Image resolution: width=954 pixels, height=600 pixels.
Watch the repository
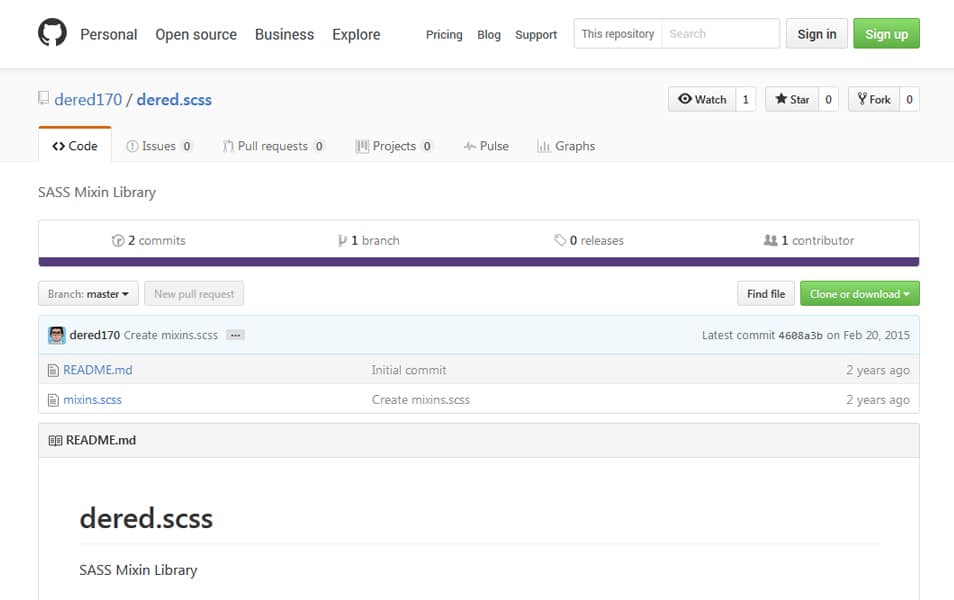pos(702,99)
